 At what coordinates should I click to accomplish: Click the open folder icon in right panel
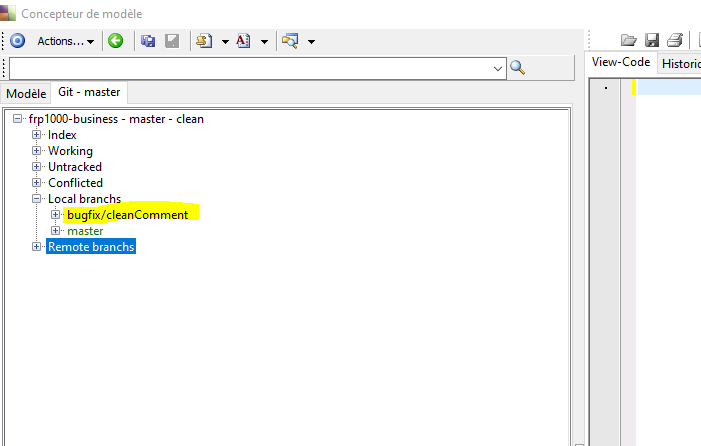pyautogui.click(x=629, y=40)
